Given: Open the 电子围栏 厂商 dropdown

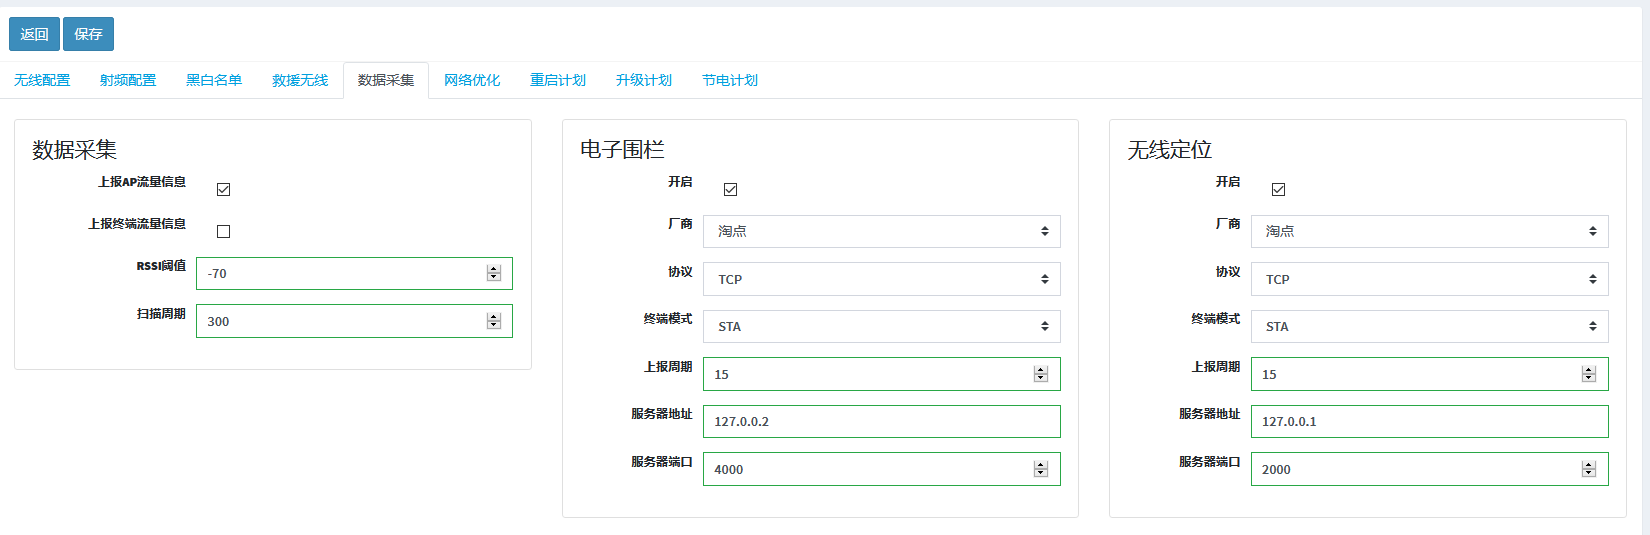Looking at the screenshot, I should (x=881, y=231).
